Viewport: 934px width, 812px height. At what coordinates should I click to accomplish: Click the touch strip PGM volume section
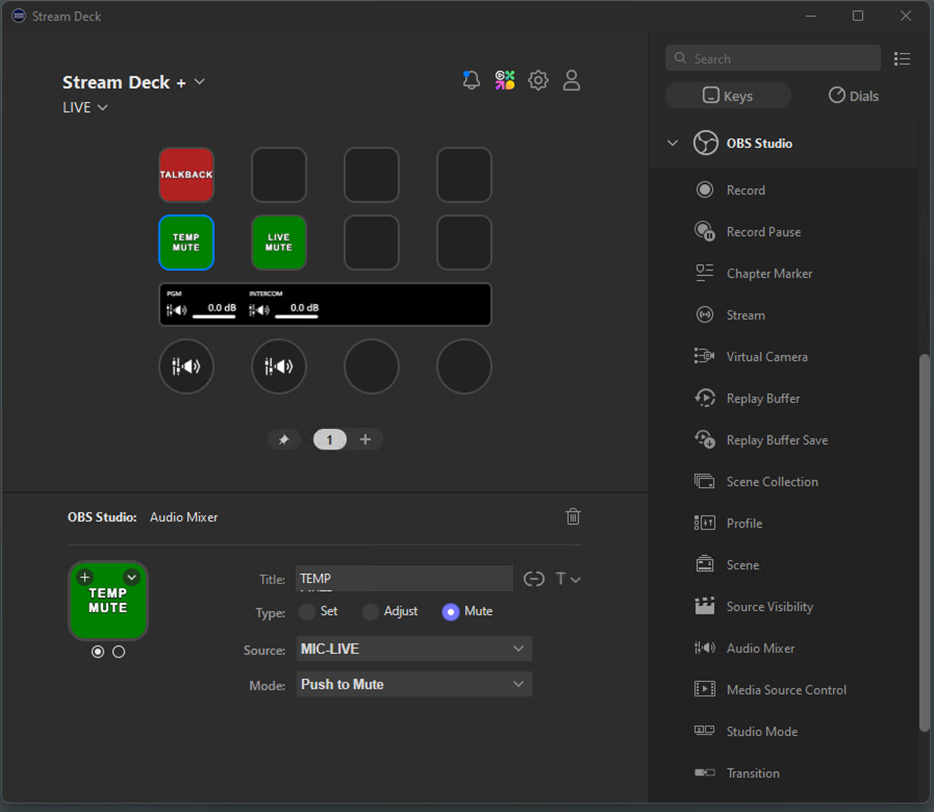203,304
